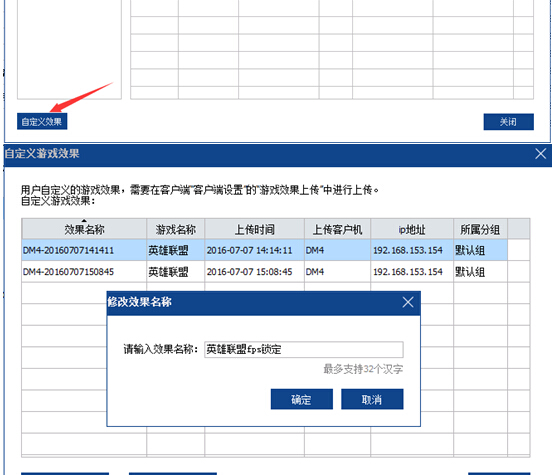
Task: Focus the 请输入效果名称 input field
Action: point(304,350)
